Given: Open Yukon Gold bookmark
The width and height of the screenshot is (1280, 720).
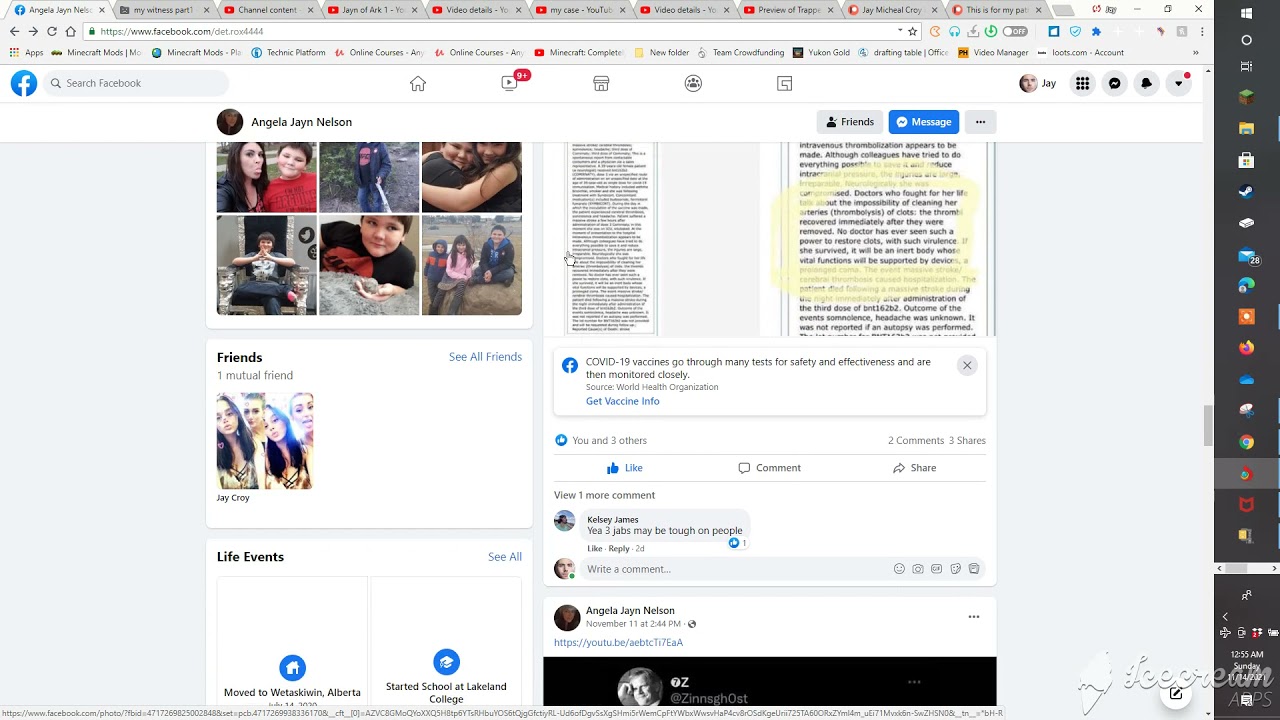Looking at the screenshot, I should 821,52.
